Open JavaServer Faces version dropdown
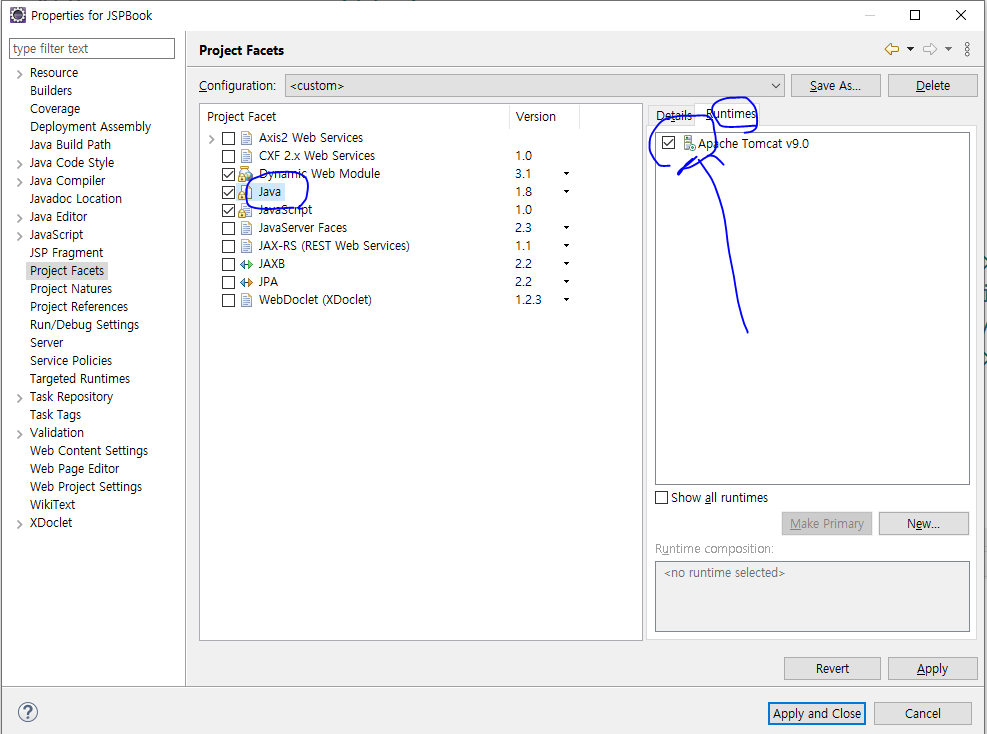Viewport: 987px width, 734px height. coord(567,227)
